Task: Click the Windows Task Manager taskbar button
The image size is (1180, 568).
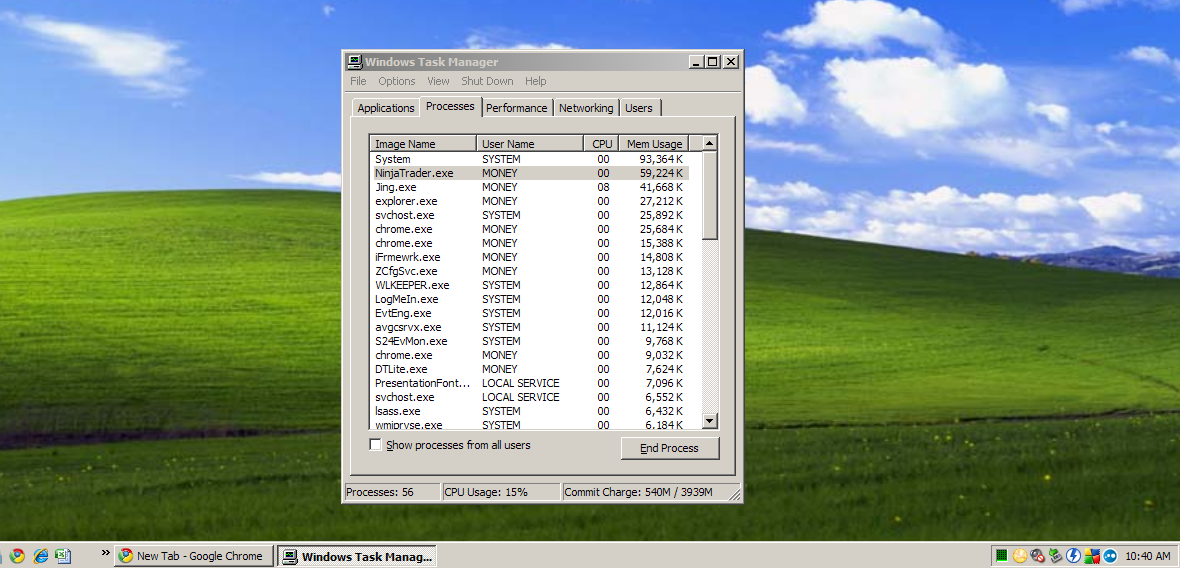Action: (357, 557)
